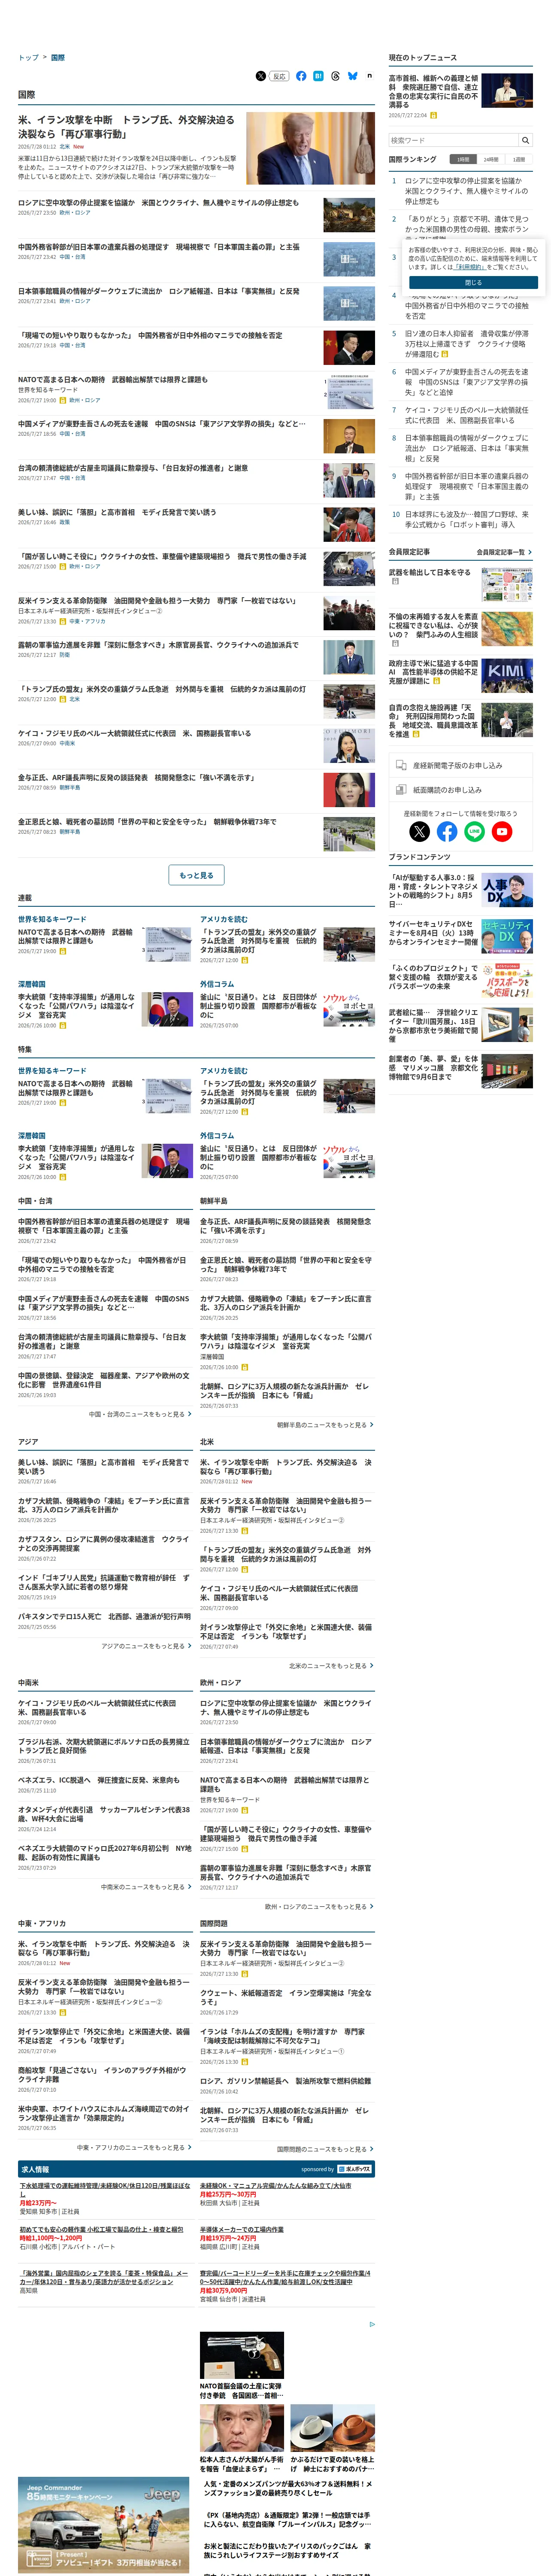The image size is (551, 2576).
Task: Share the page via the Threads icon
Action: pos(335,76)
